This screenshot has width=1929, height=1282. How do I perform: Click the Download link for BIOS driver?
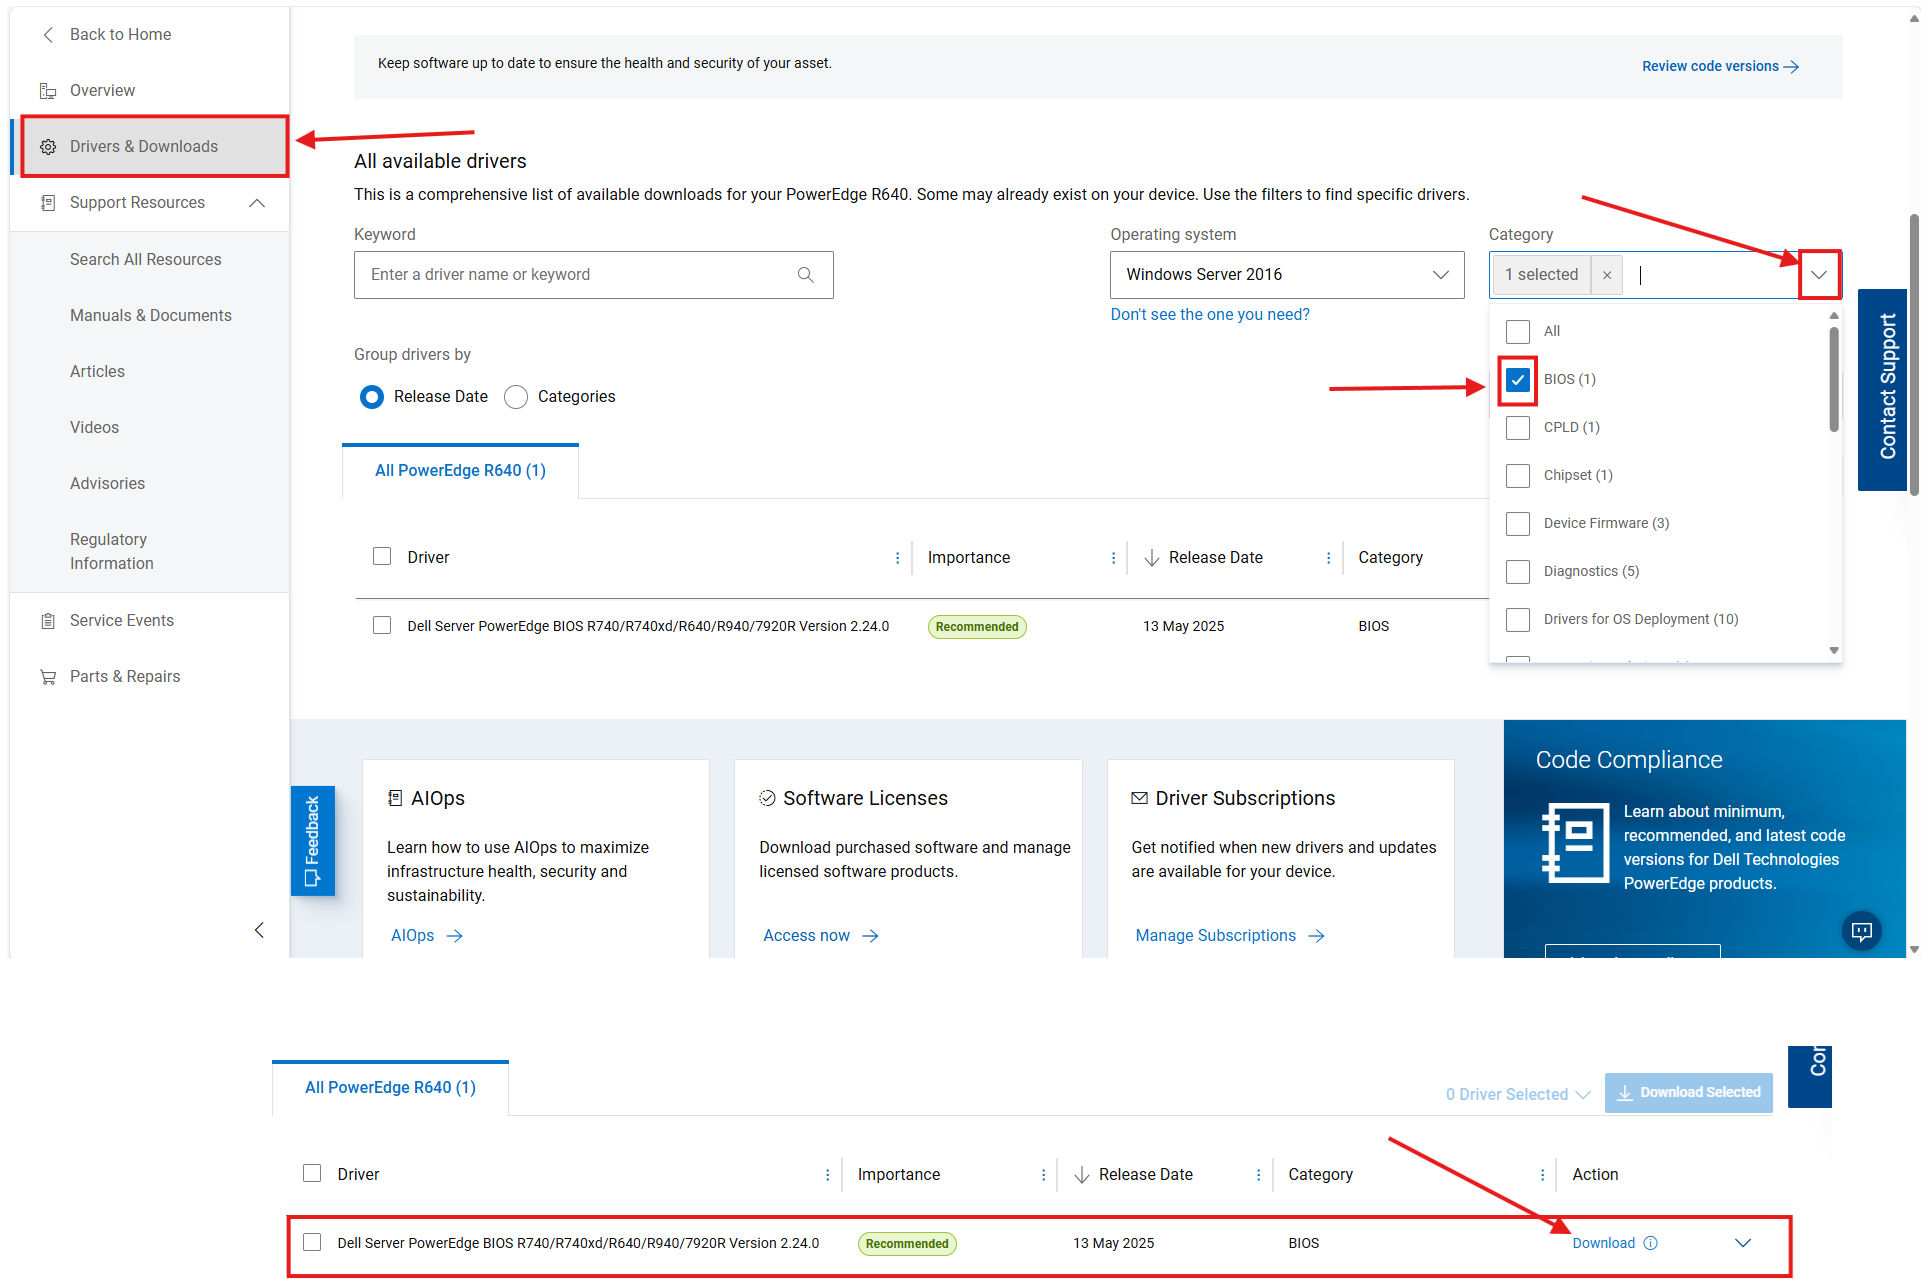coord(1603,1243)
